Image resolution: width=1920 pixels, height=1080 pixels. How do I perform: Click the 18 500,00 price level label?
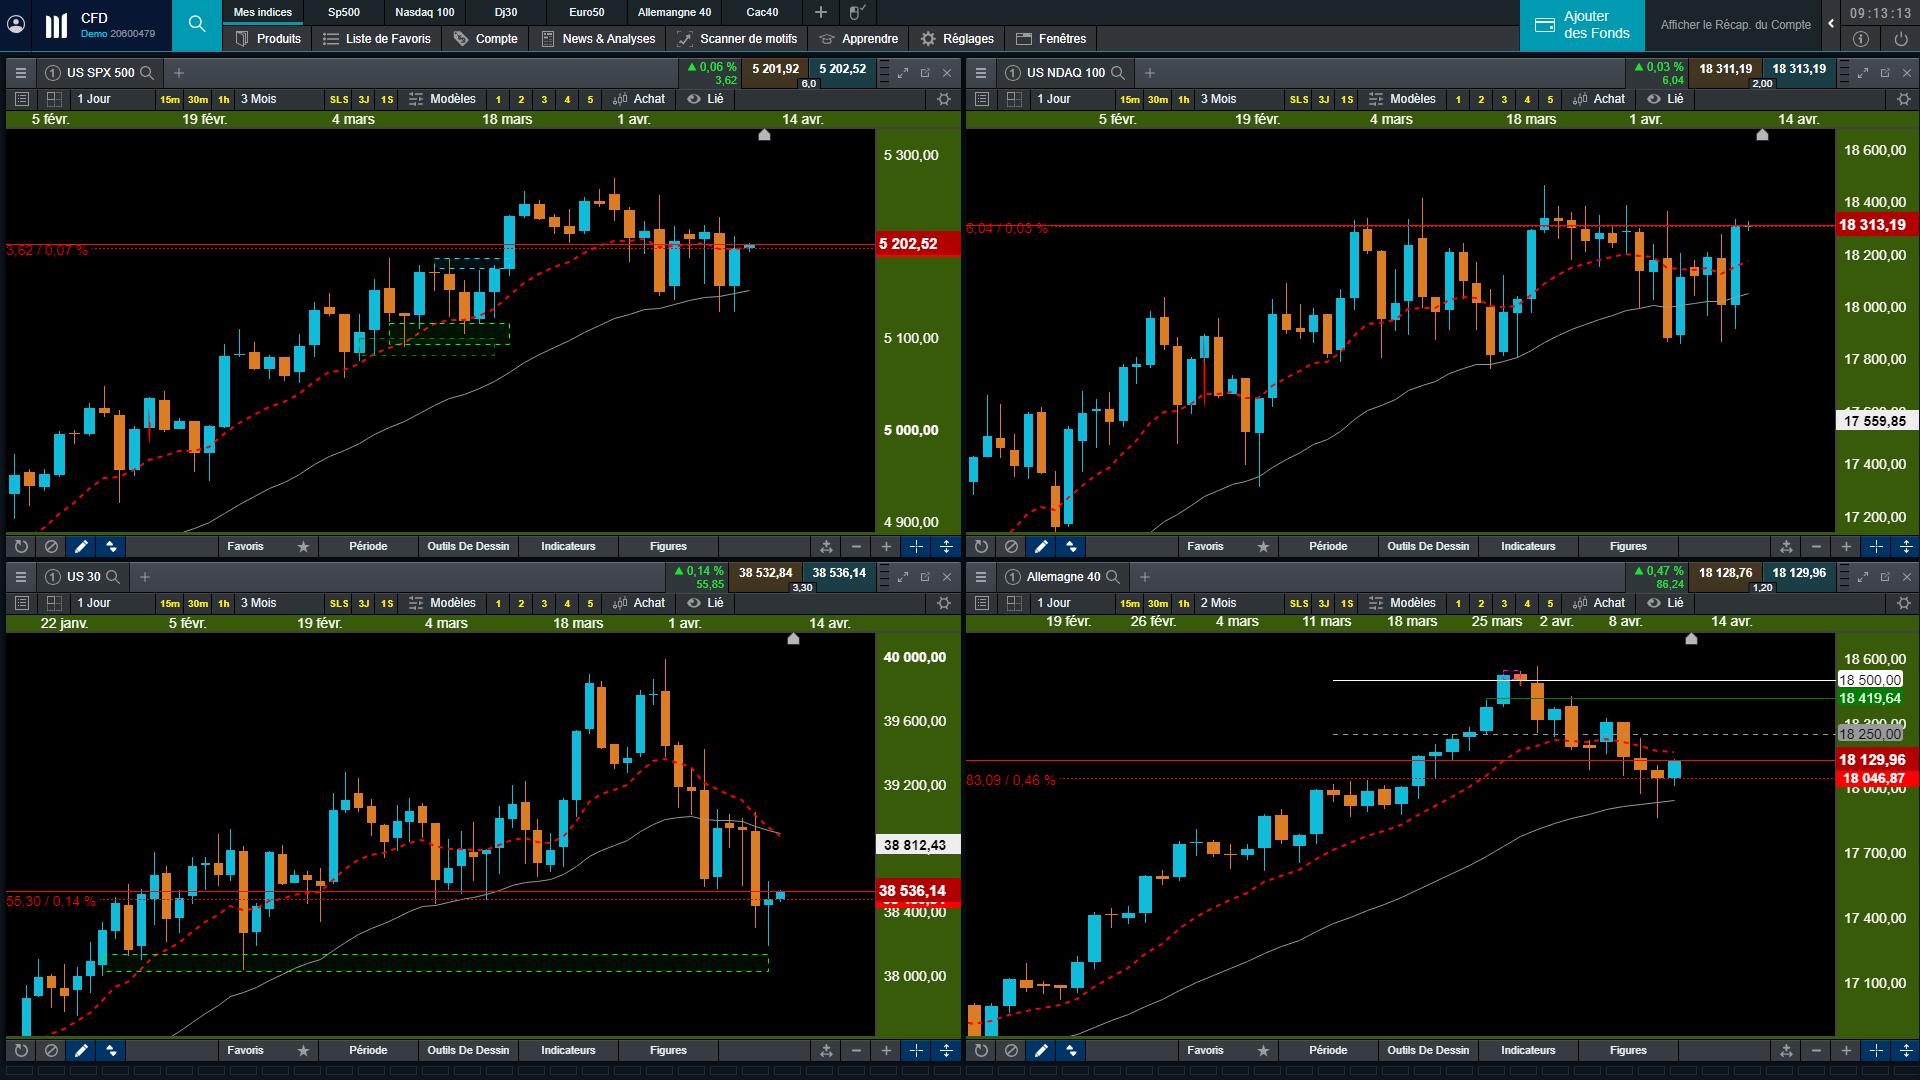pos(1870,680)
